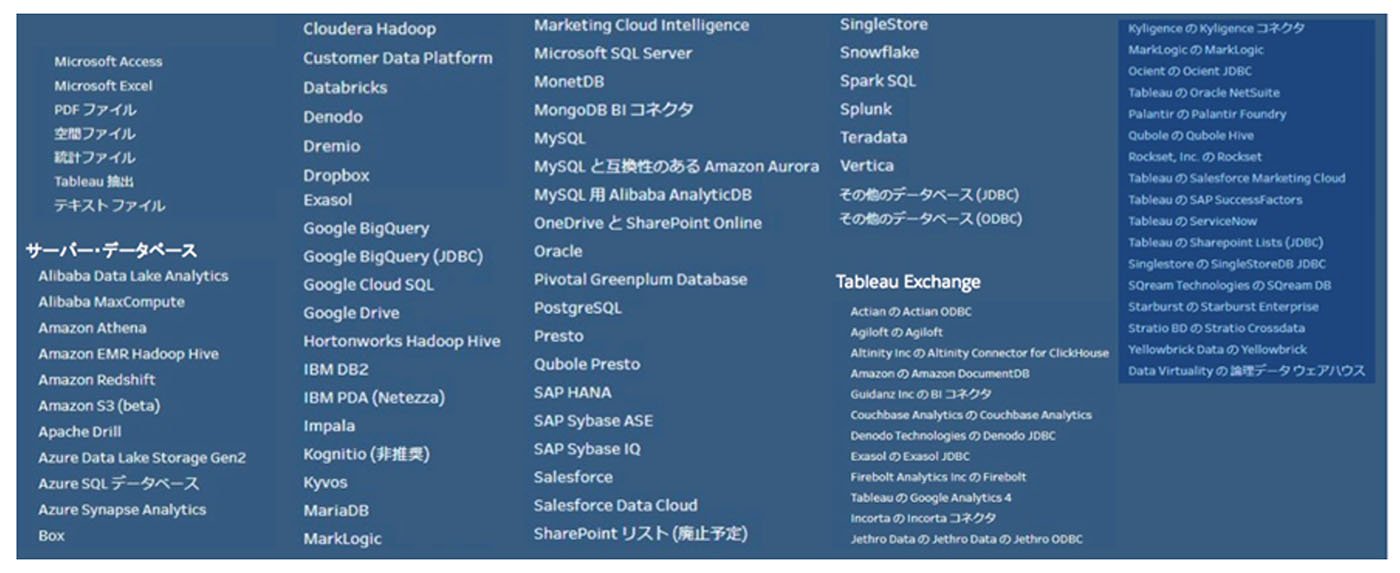
Task: Choose Tableau の ServiceNow connector
Action: [x=1193, y=221]
